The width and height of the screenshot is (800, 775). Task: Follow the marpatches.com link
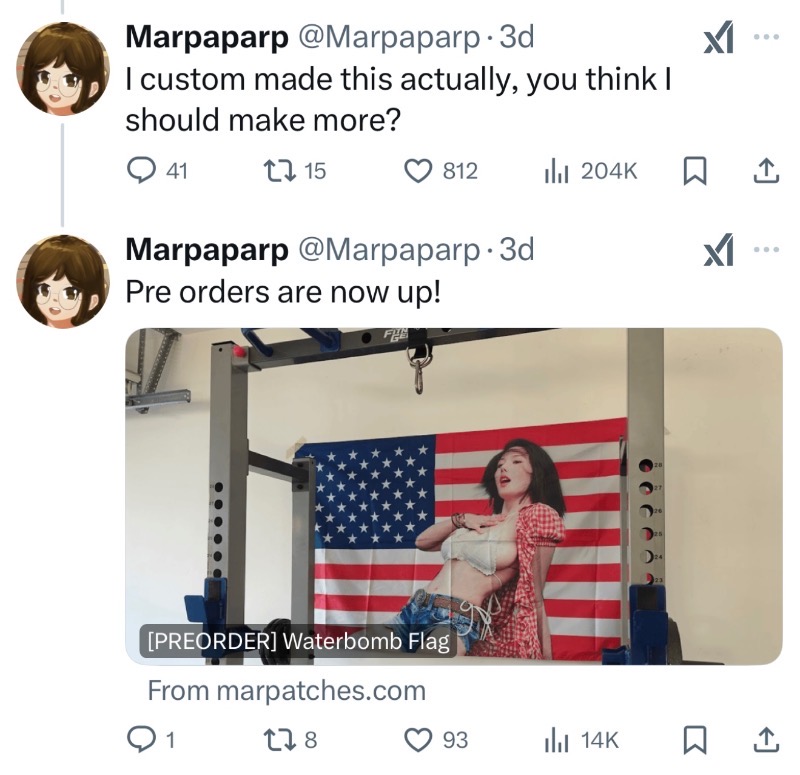tap(287, 691)
